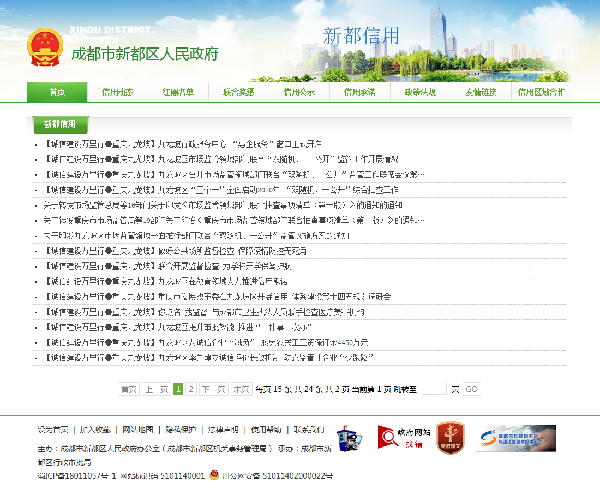Open the red shield 事业单位 badge
Viewport: 600px width, 483px height.
pyautogui.click(x=450, y=438)
